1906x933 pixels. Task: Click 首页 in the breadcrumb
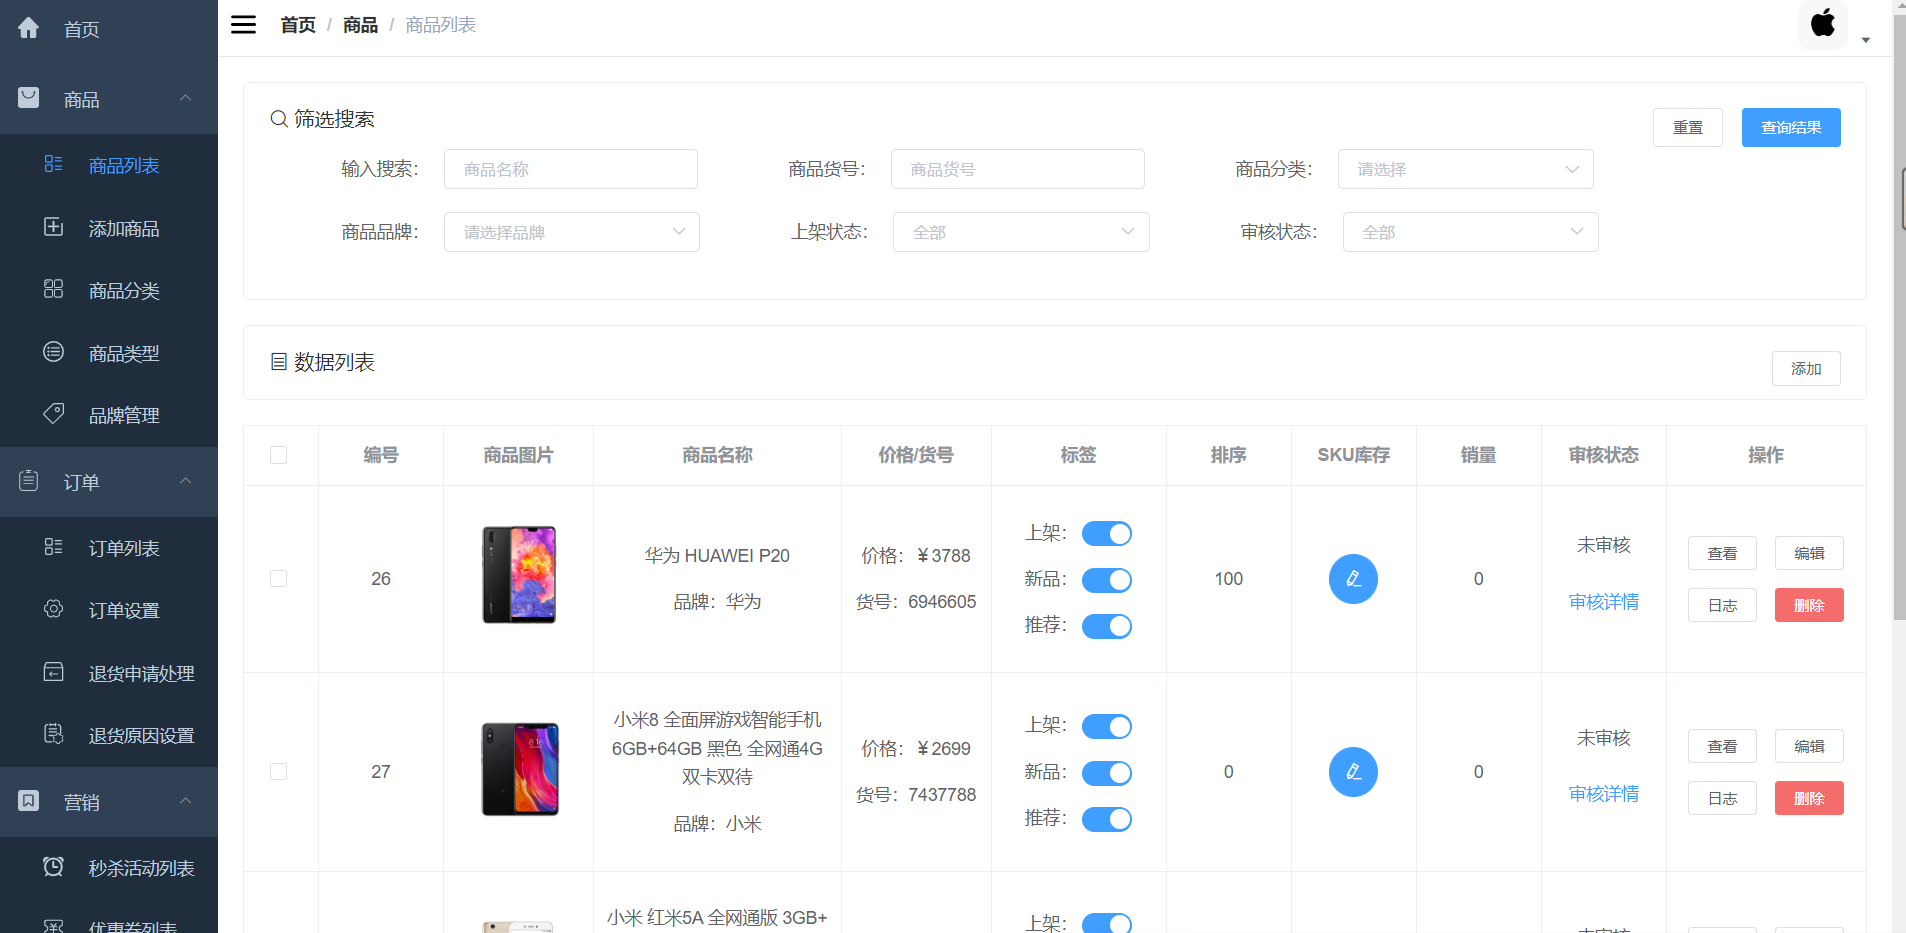click(298, 25)
